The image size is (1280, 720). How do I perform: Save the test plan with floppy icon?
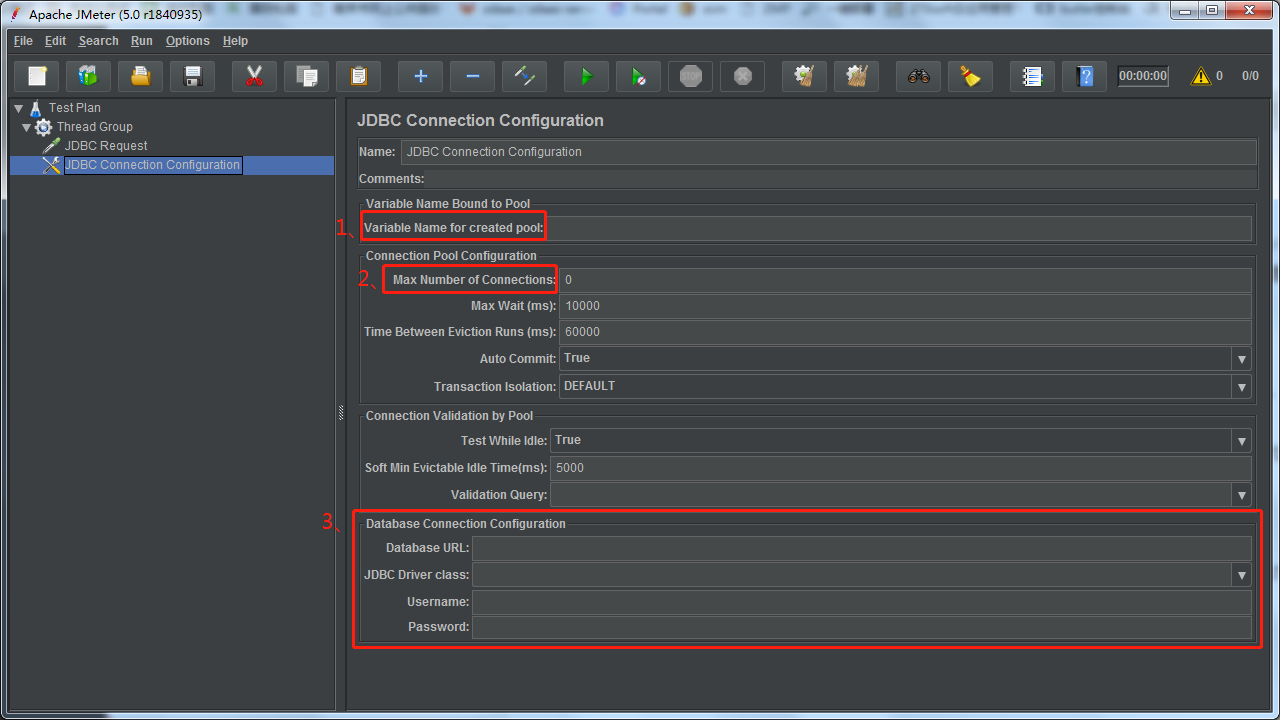pos(193,76)
